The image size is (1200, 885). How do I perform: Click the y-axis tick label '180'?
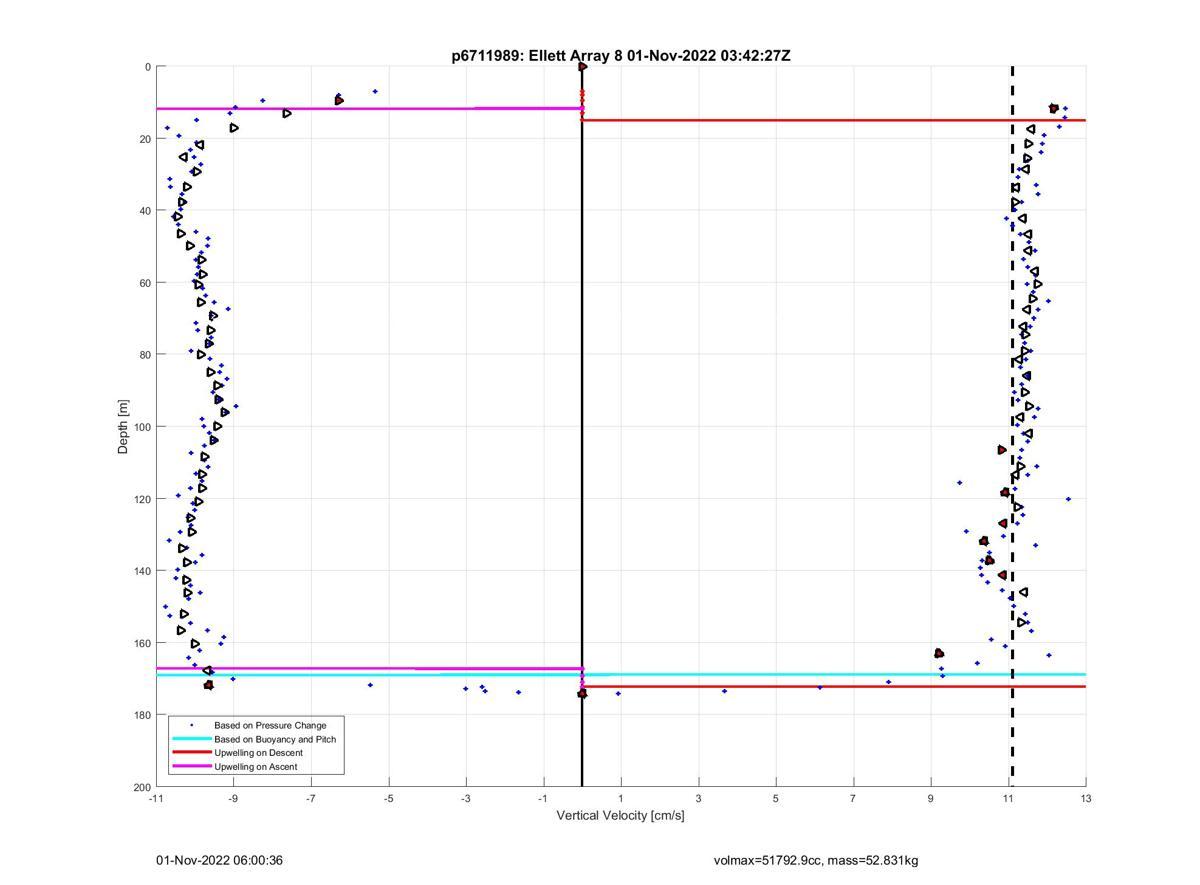142,715
